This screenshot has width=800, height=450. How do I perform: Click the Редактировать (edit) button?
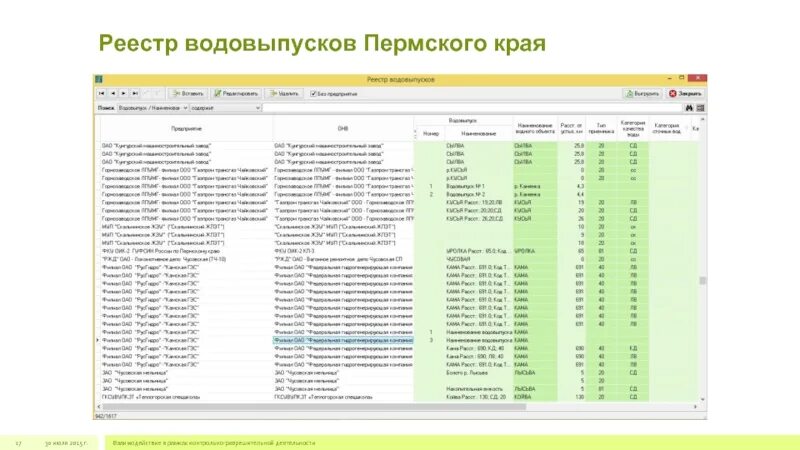(x=236, y=93)
